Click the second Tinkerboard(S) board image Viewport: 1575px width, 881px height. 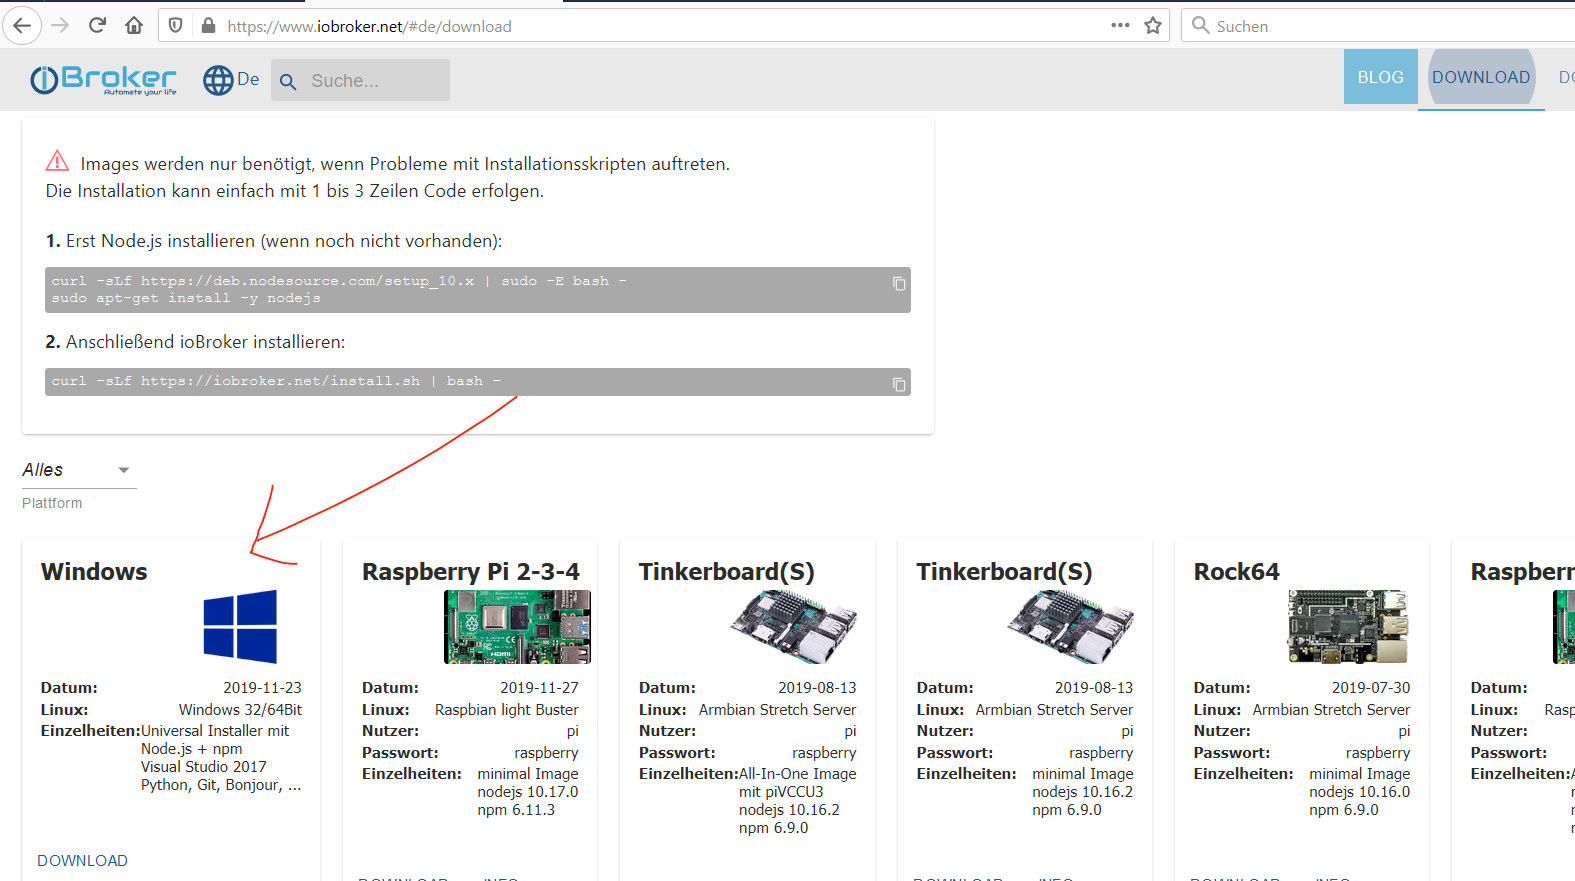(1071, 627)
